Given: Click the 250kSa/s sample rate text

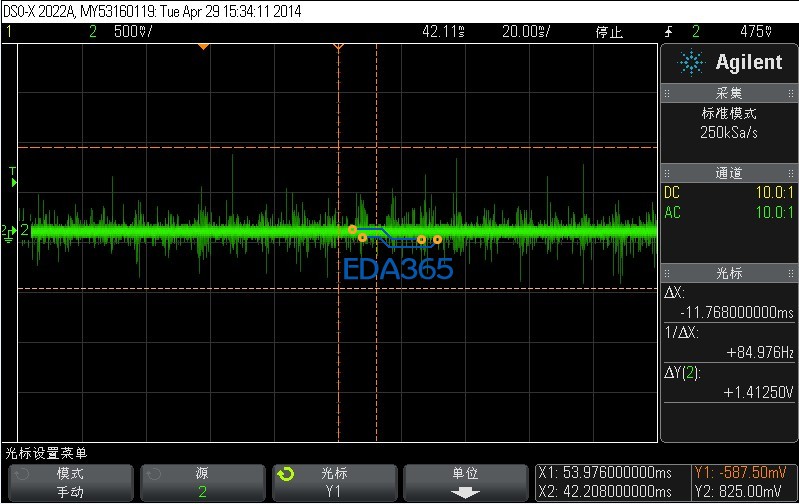Looking at the screenshot, I should point(729,133).
